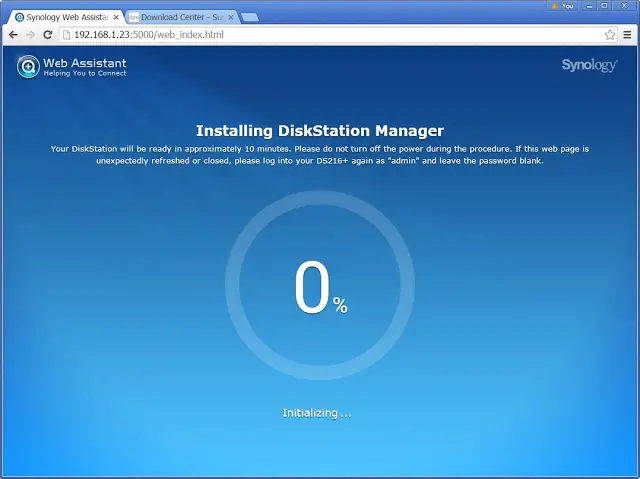Click the browser forward arrow

tap(30, 35)
